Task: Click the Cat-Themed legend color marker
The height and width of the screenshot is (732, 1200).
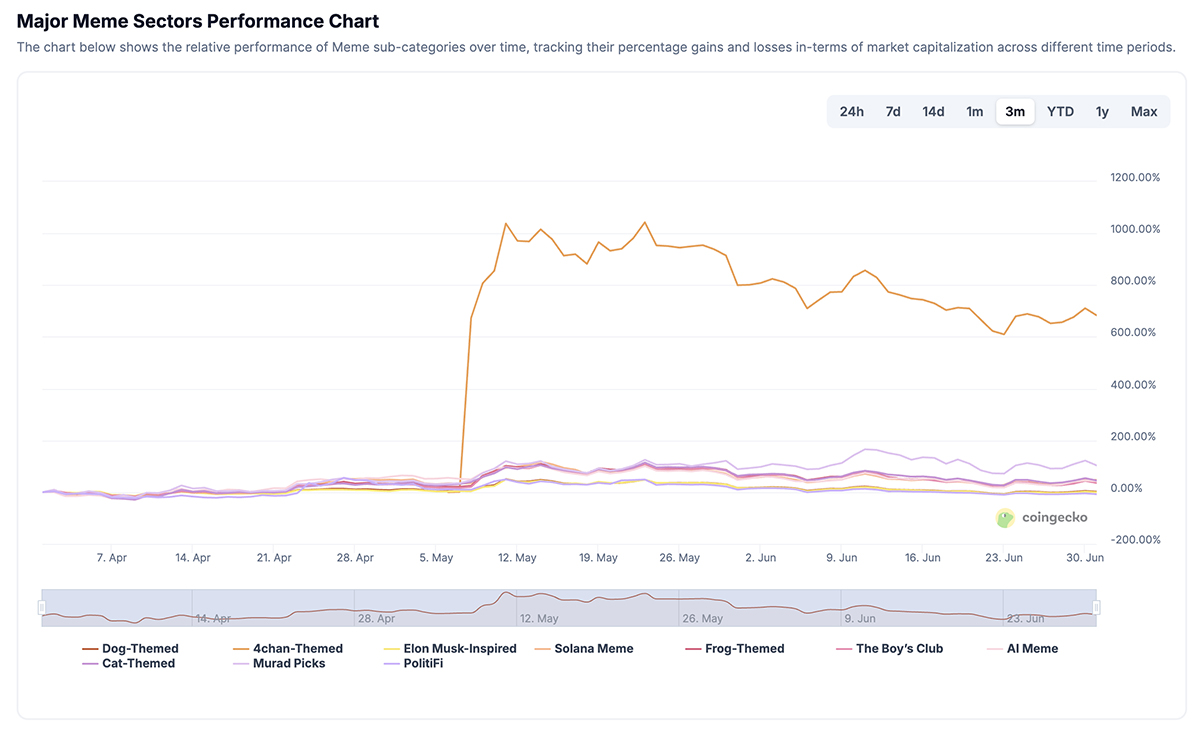Action: [x=89, y=663]
